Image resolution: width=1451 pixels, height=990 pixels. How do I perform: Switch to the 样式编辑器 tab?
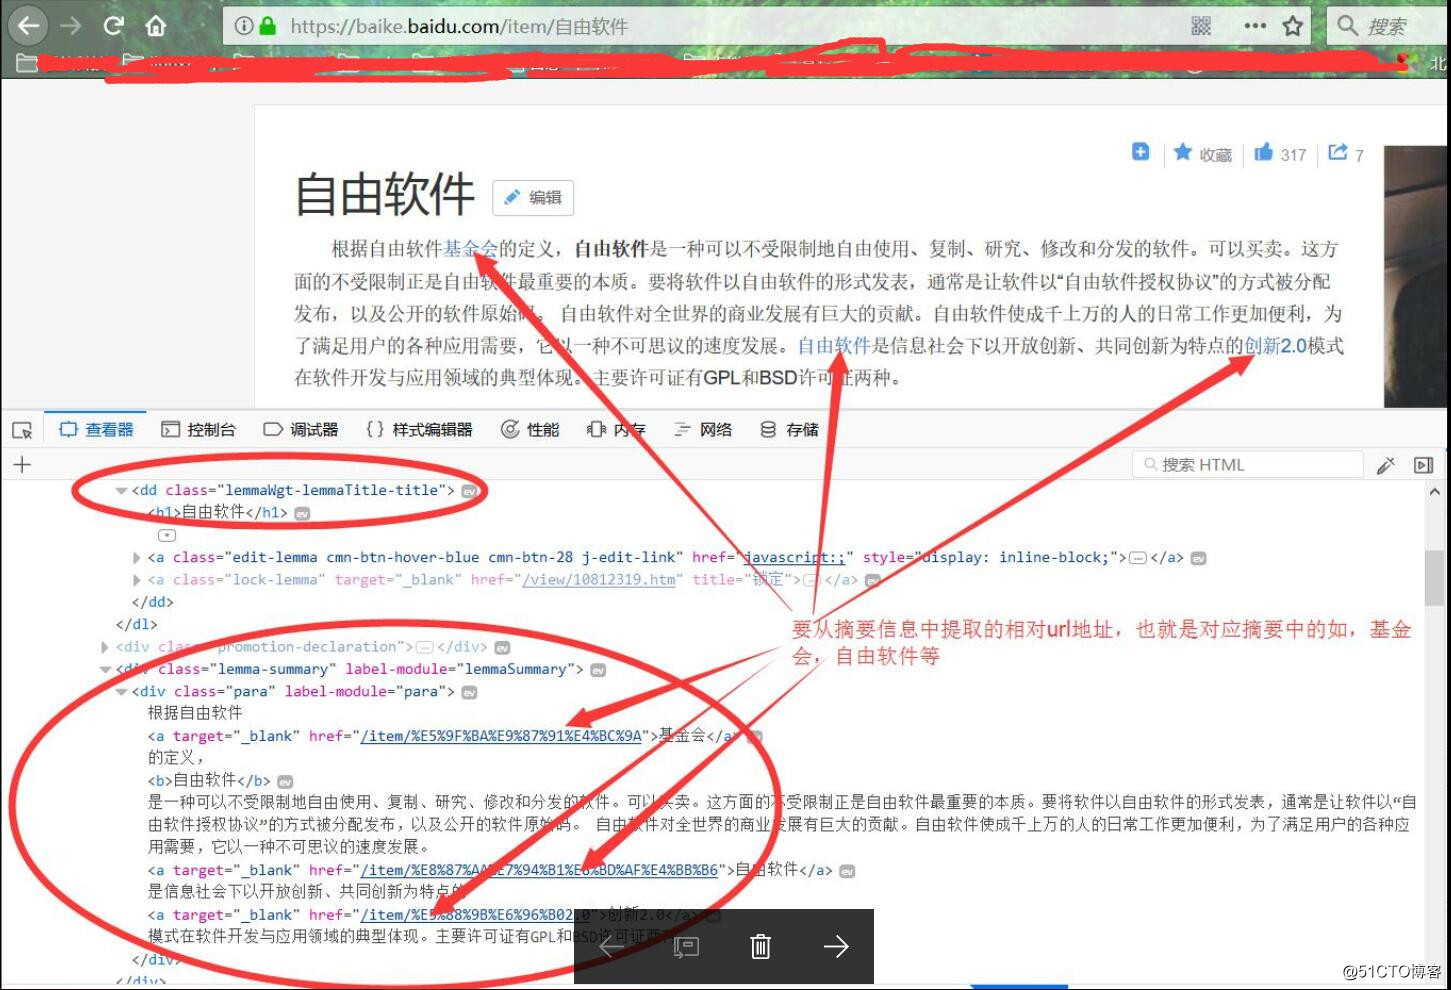pos(419,430)
